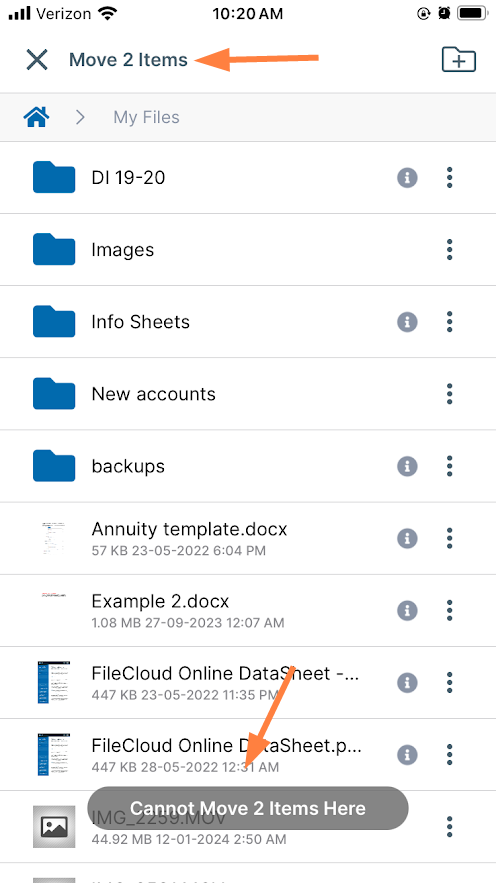Screen dimensions: 496x883
Task: Open more options for DI 19-20
Action: tap(449, 178)
